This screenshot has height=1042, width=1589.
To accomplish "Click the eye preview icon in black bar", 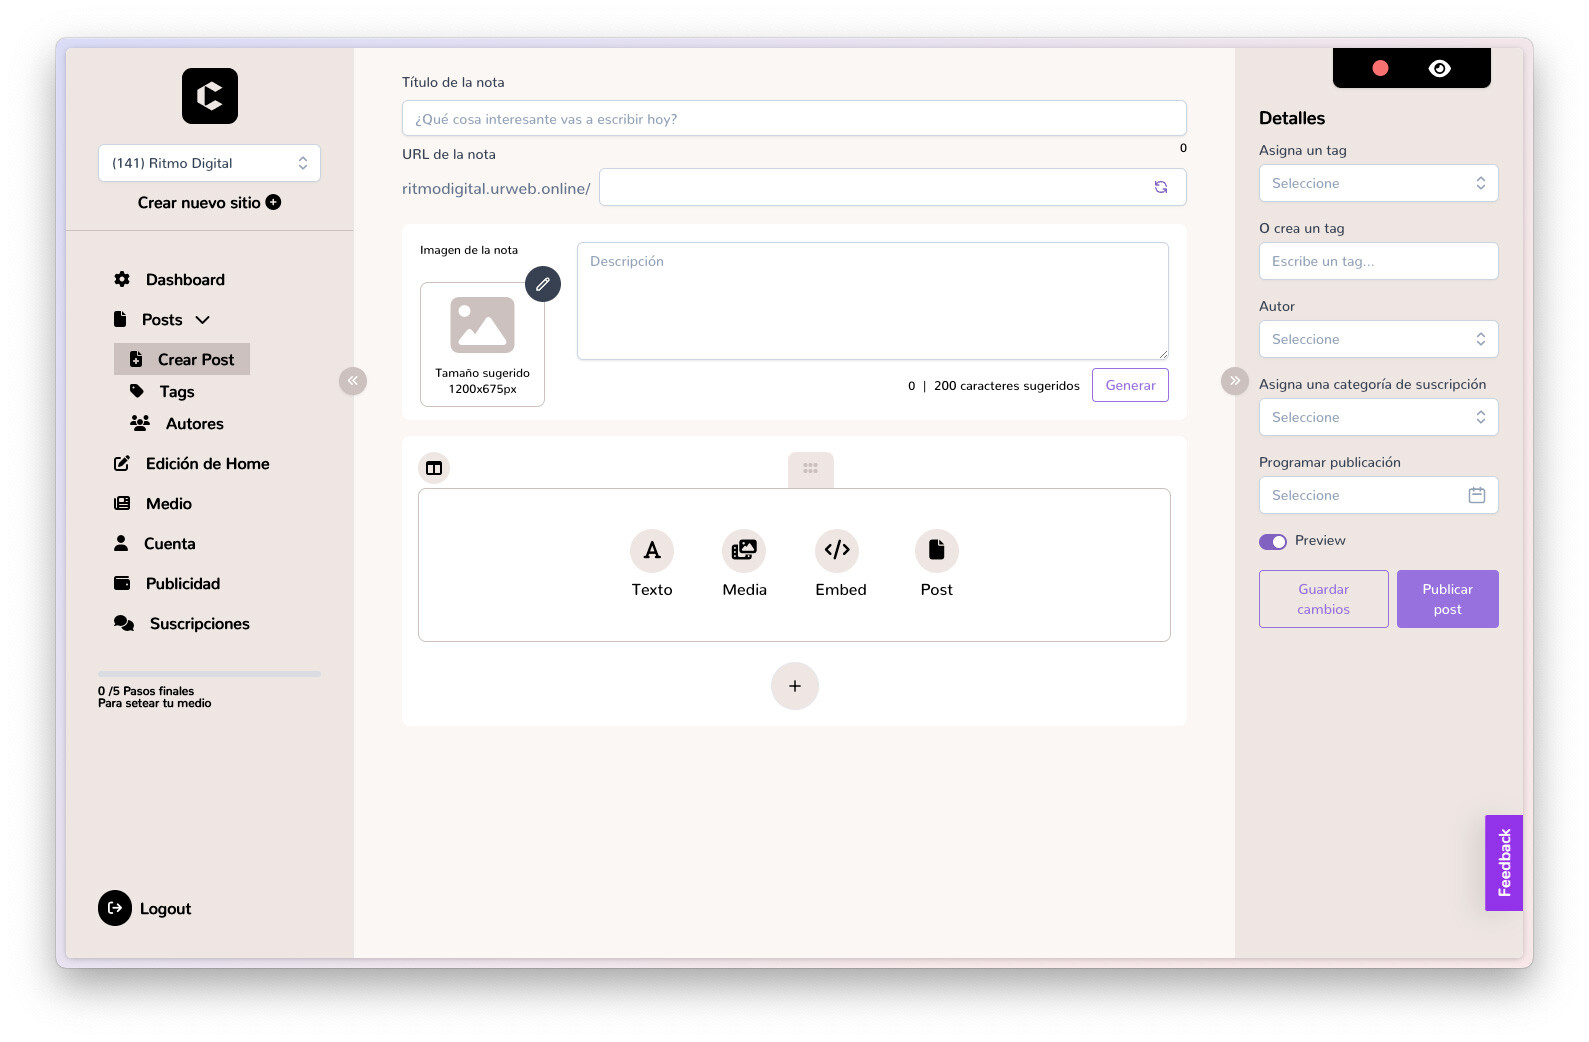I will pos(1440,68).
